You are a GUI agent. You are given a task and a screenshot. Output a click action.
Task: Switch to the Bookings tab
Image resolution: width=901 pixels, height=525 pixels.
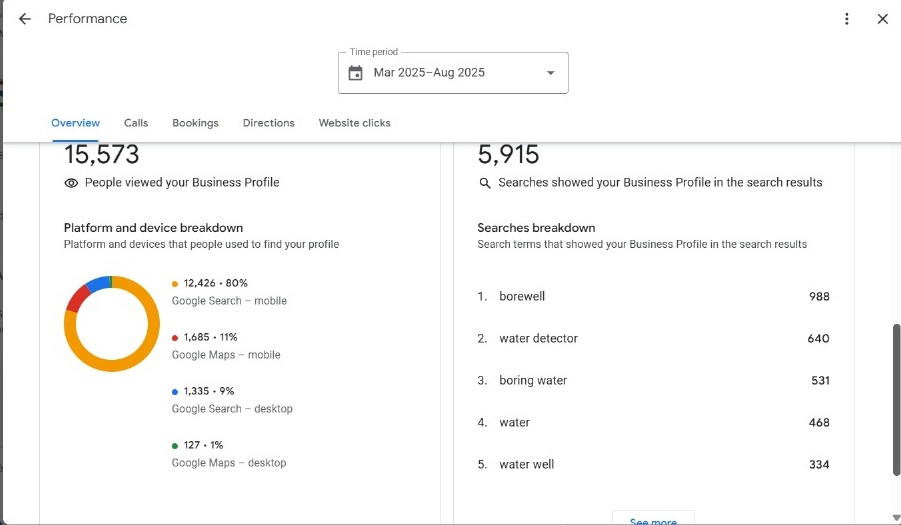coord(195,123)
